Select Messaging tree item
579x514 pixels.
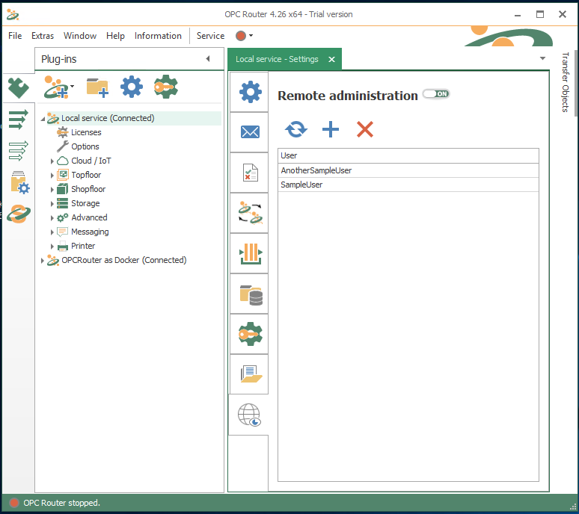coord(90,232)
